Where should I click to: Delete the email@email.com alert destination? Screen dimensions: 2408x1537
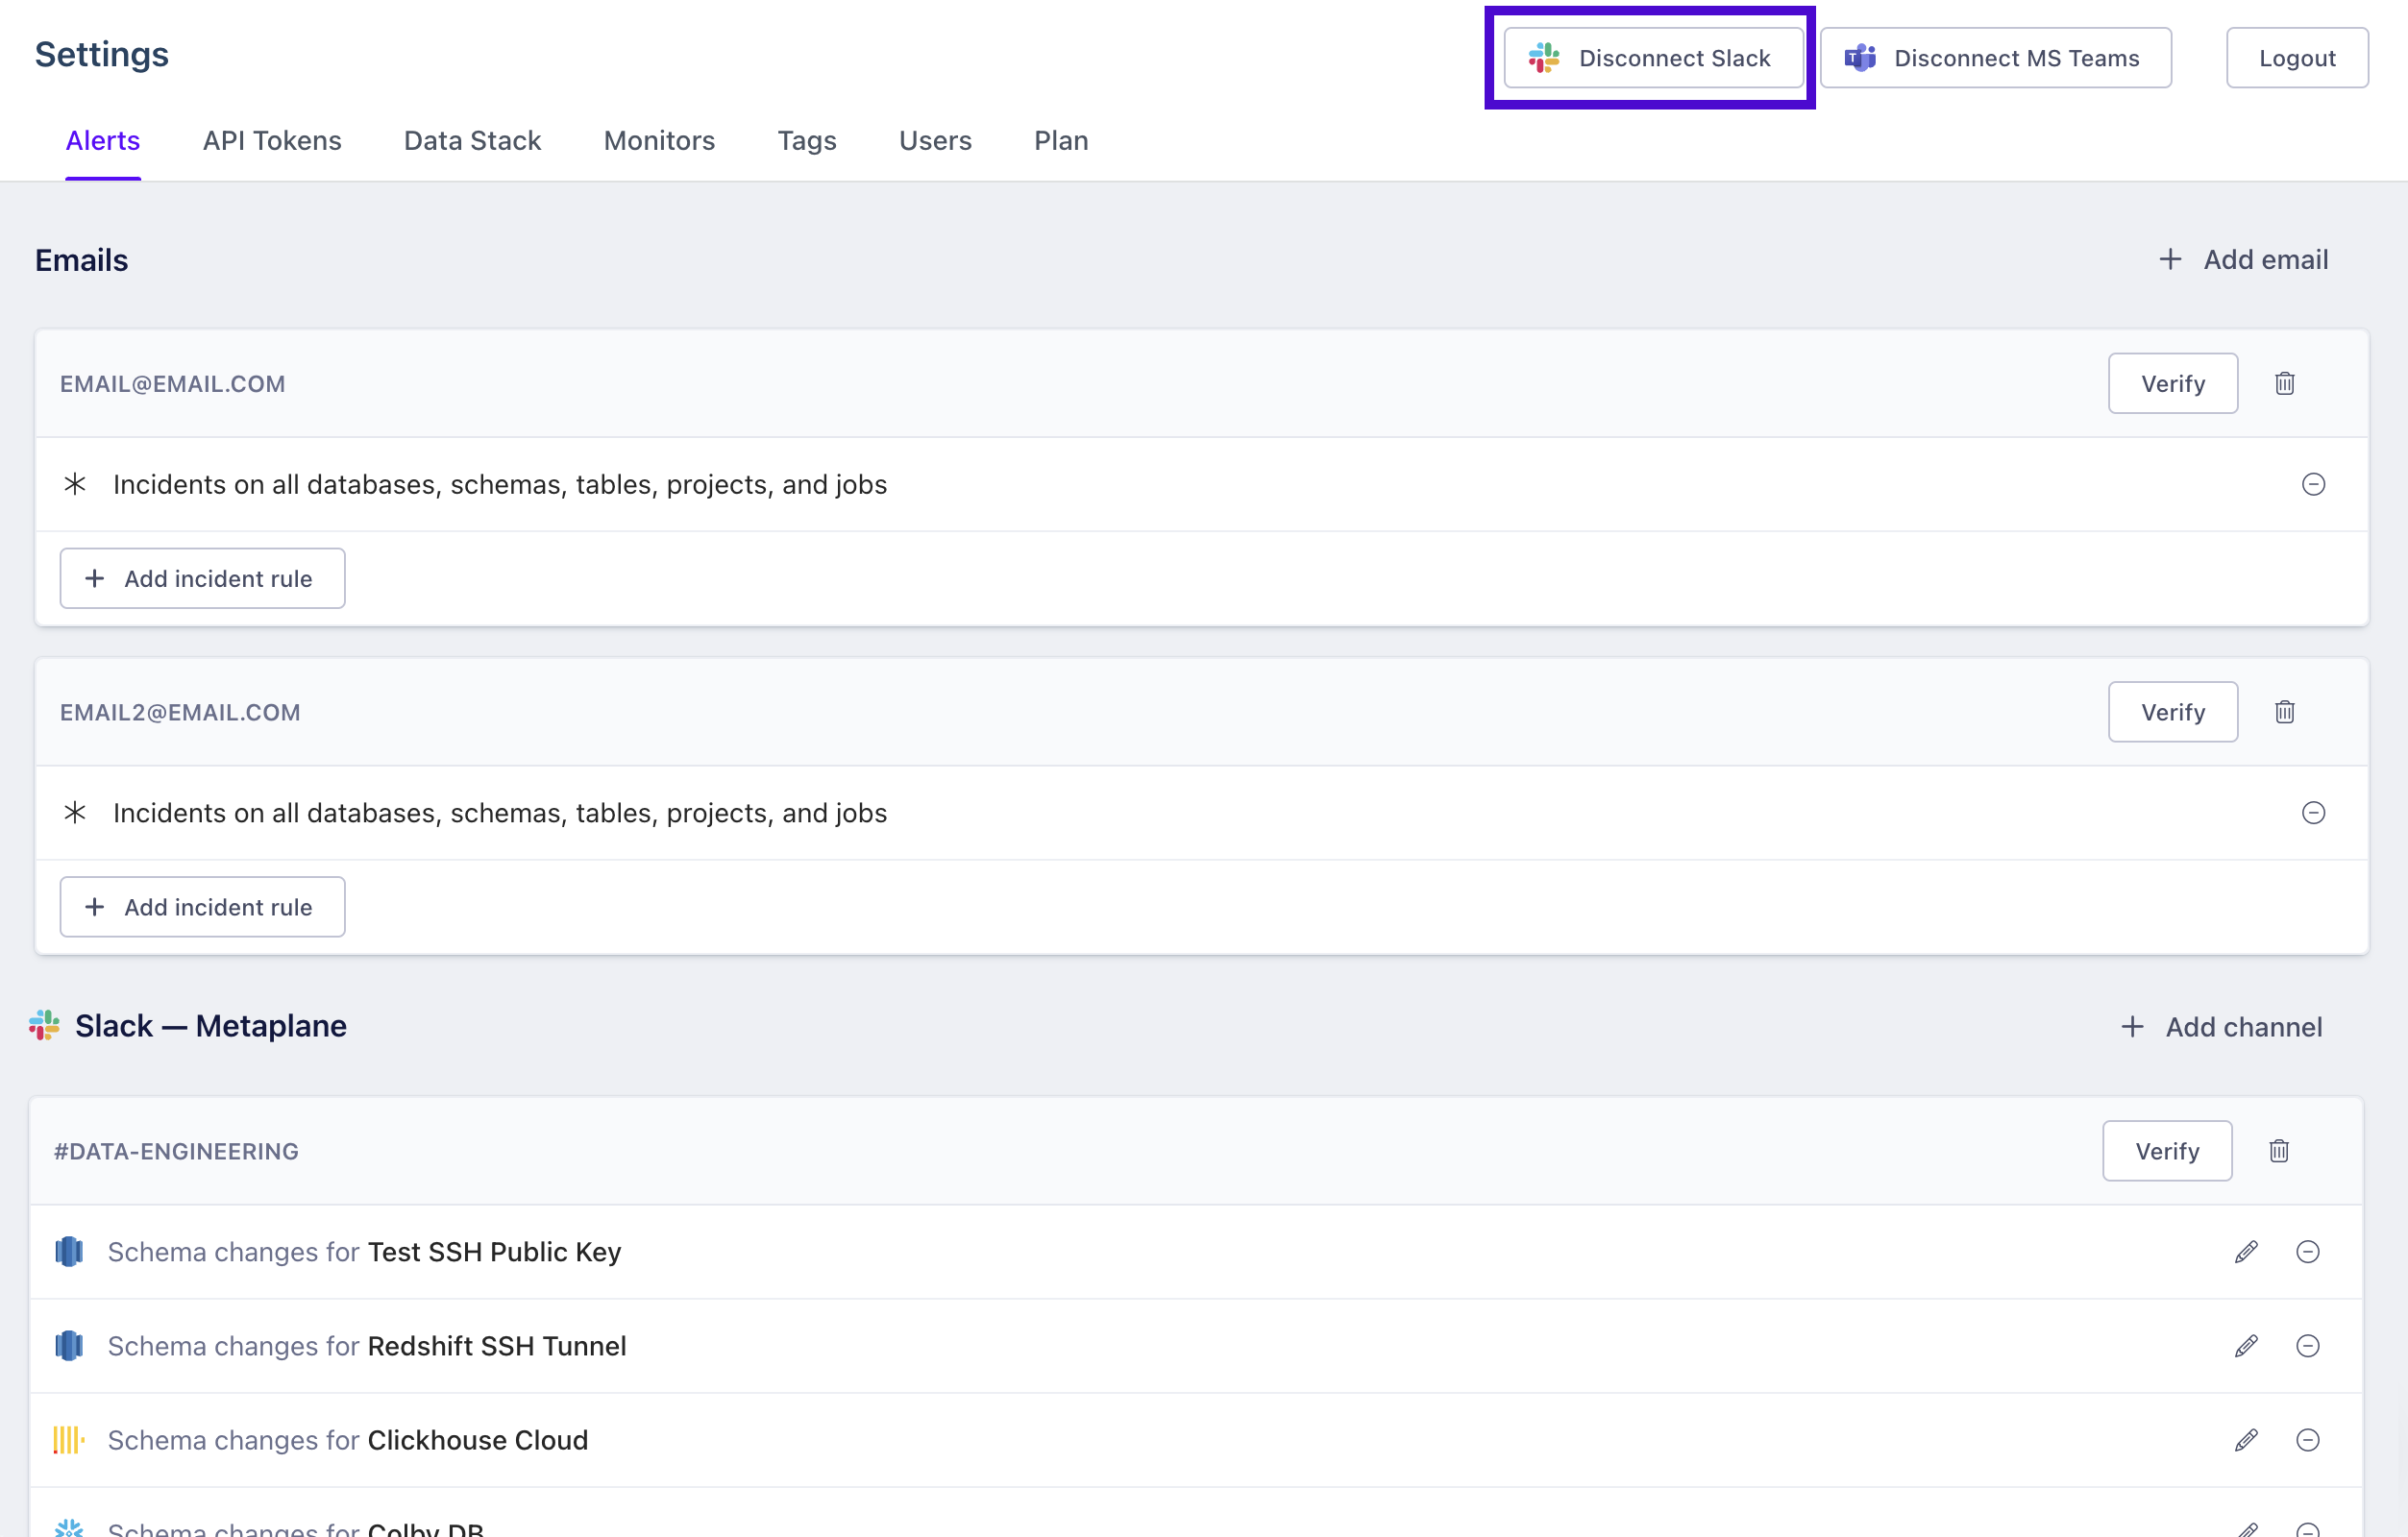click(x=2284, y=383)
